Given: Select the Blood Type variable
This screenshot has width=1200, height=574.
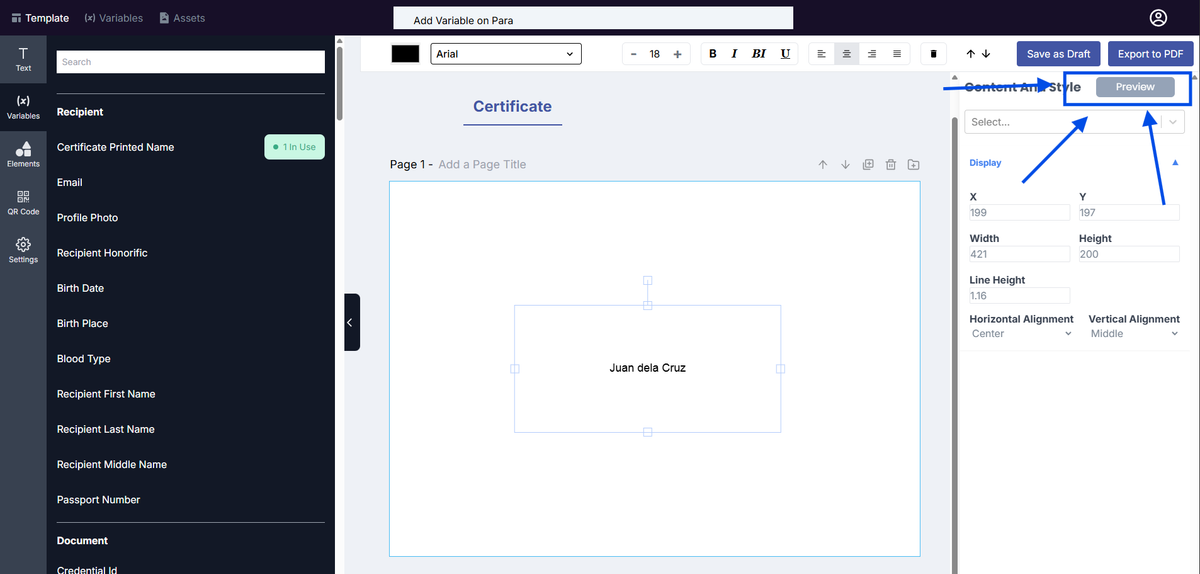Looking at the screenshot, I should 84,359.
